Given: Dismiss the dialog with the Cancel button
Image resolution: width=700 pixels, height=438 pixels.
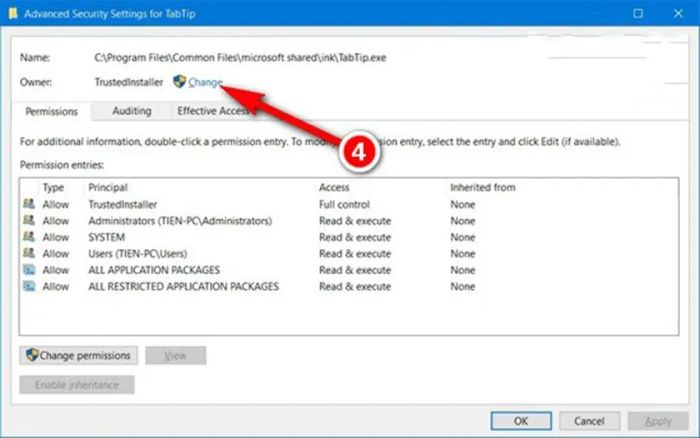Looking at the screenshot, I should click(x=589, y=421).
